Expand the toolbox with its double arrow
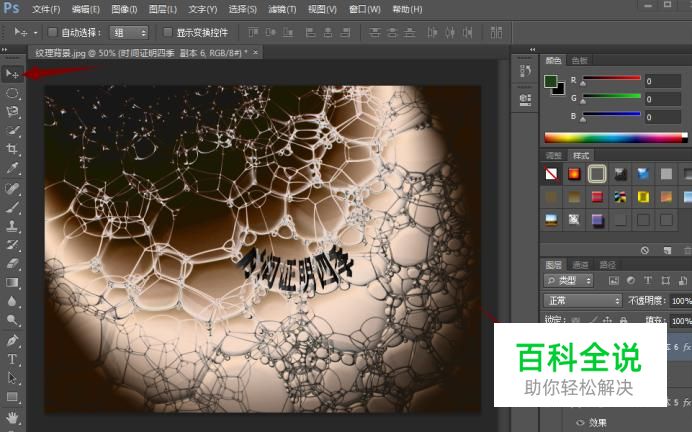This screenshot has height=432, width=692. tap(5, 49)
